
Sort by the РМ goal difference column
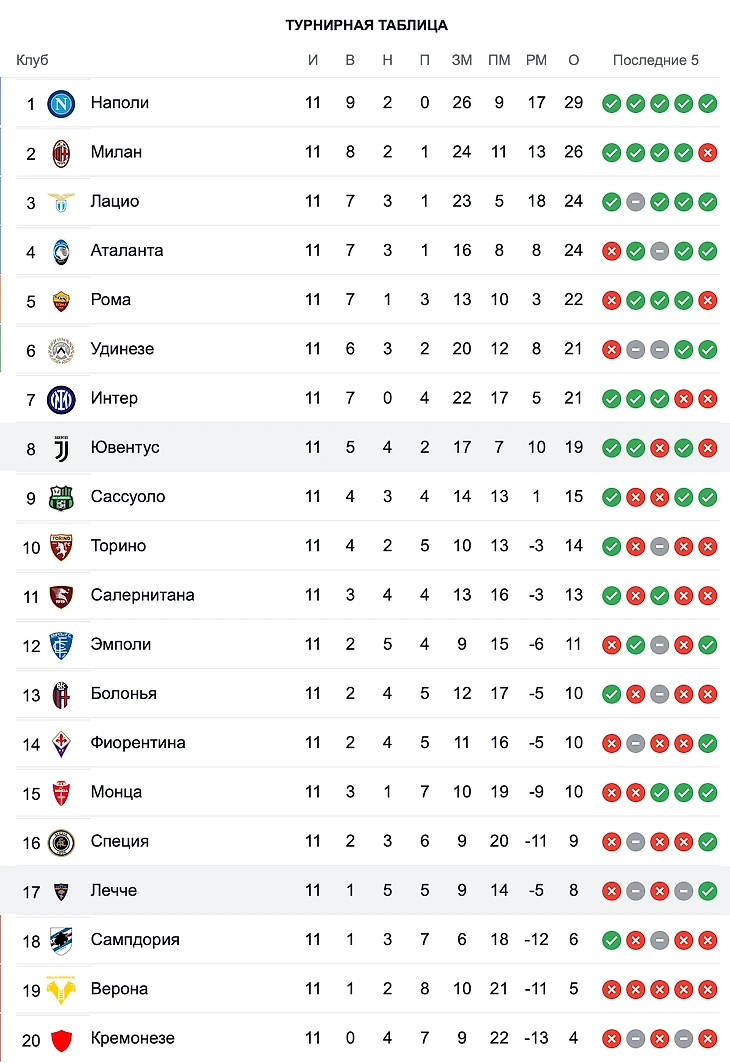click(x=536, y=60)
